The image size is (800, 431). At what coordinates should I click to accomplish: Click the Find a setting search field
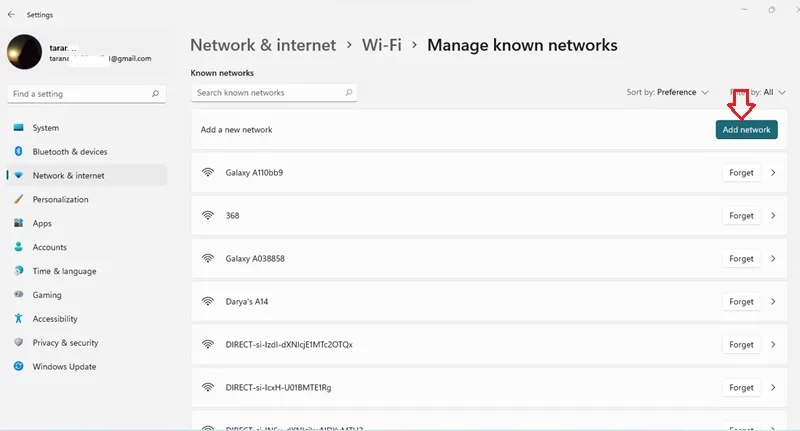click(86, 94)
